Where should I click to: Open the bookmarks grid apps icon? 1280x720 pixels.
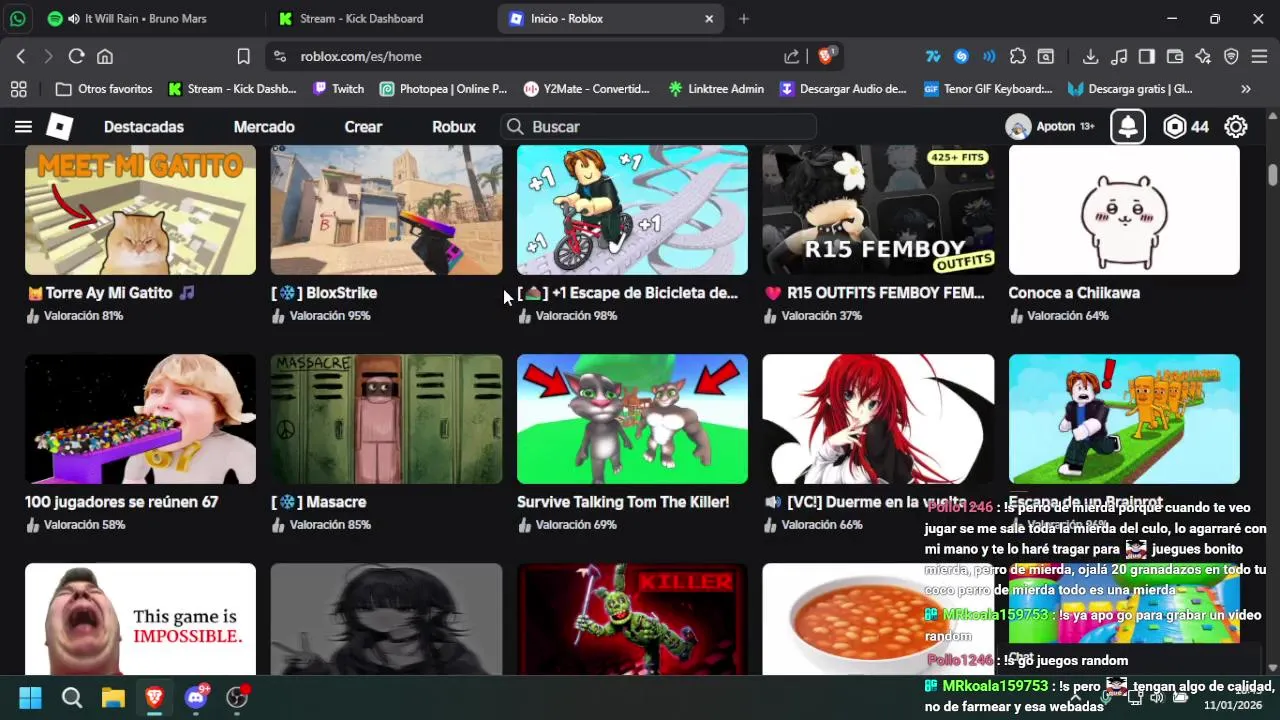(x=18, y=89)
